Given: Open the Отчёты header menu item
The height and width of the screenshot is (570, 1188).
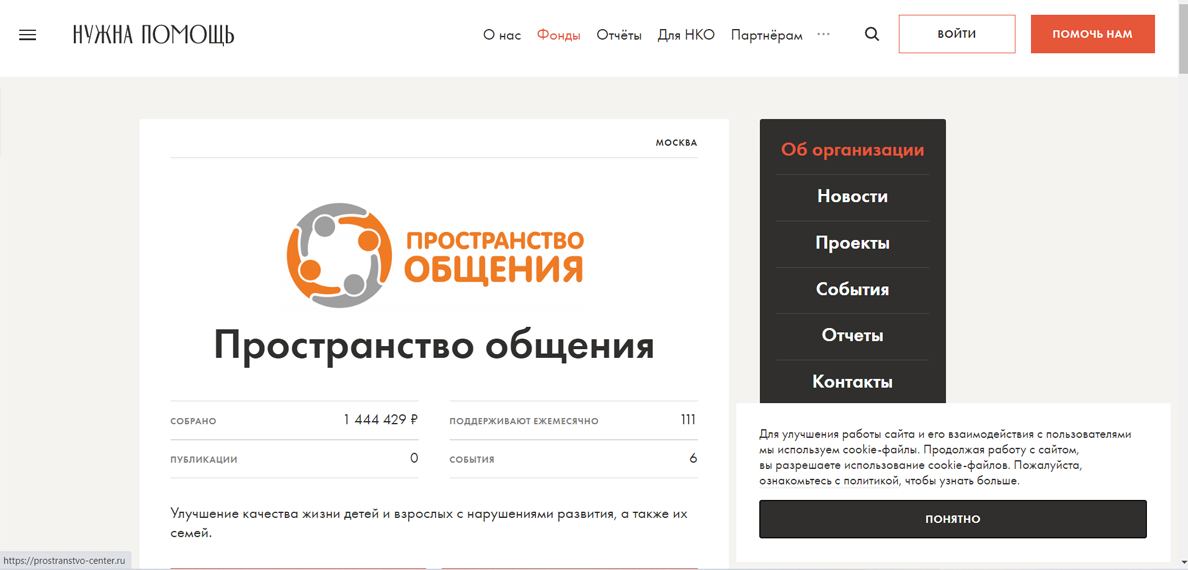Looking at the screenshot, I should [x=619, y=35].
